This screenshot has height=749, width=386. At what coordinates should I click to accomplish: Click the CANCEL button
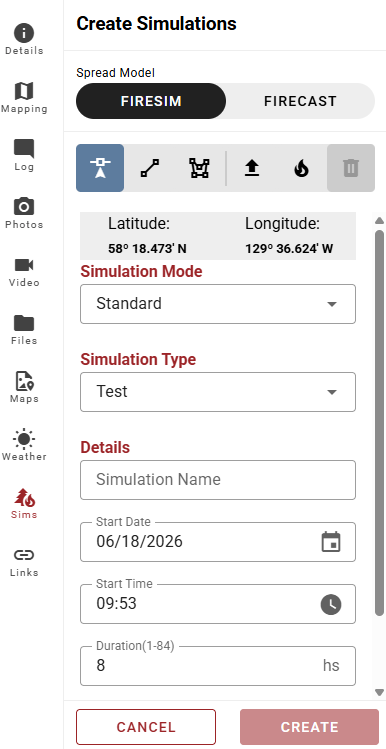click(146, 727)
